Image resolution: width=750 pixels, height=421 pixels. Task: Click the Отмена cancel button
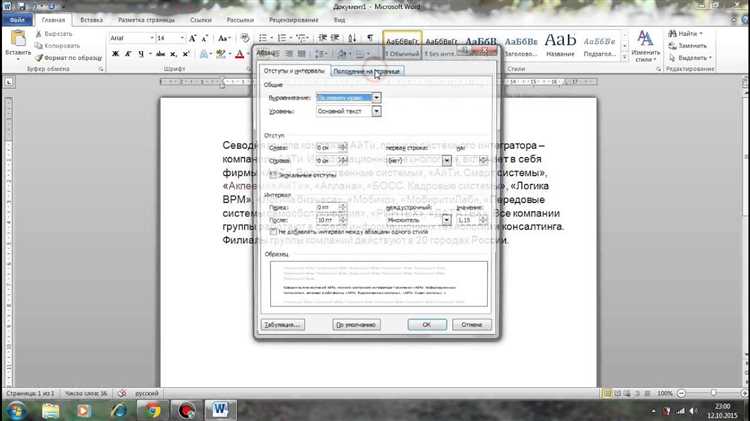point(472,325)
